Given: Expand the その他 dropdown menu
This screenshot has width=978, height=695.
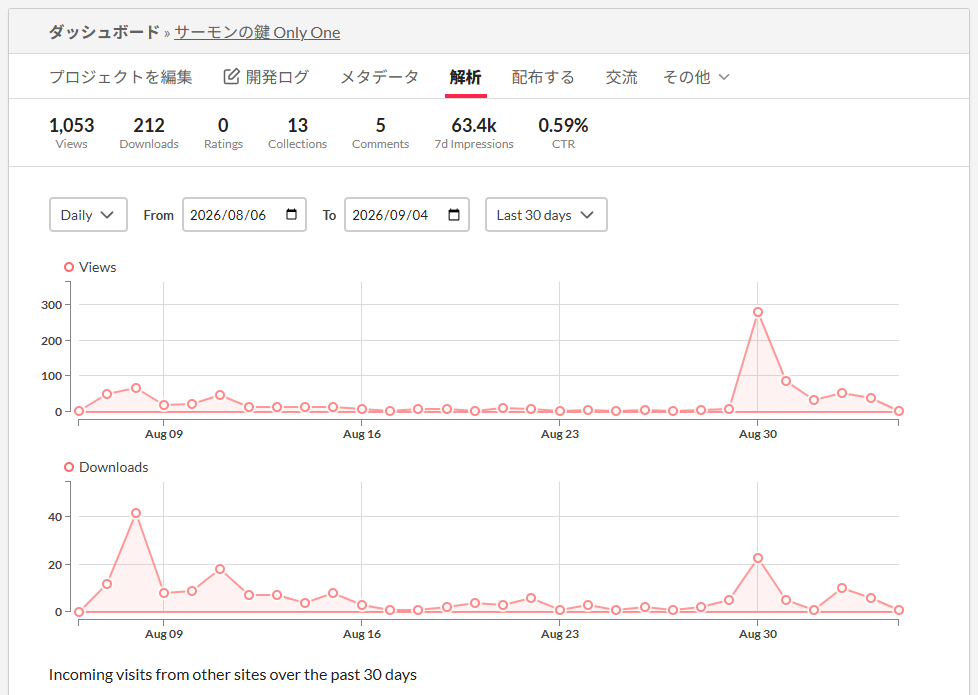Looking at the screenshot, I should (x=696, y=77).
